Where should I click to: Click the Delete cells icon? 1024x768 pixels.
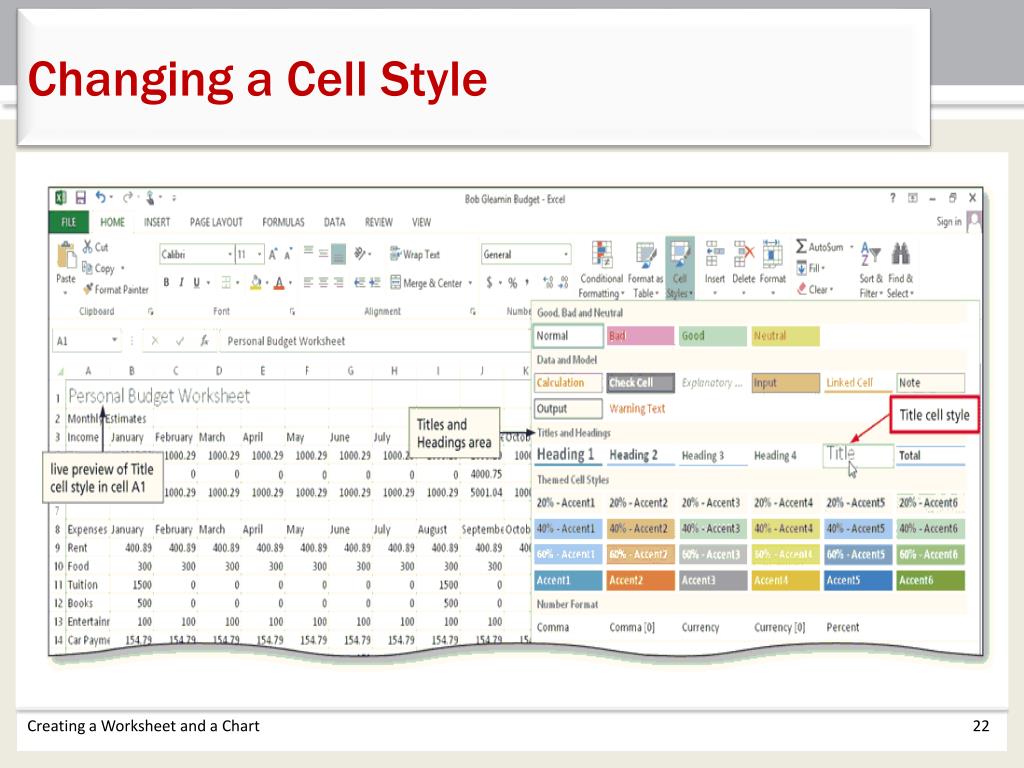coord(743,253)
